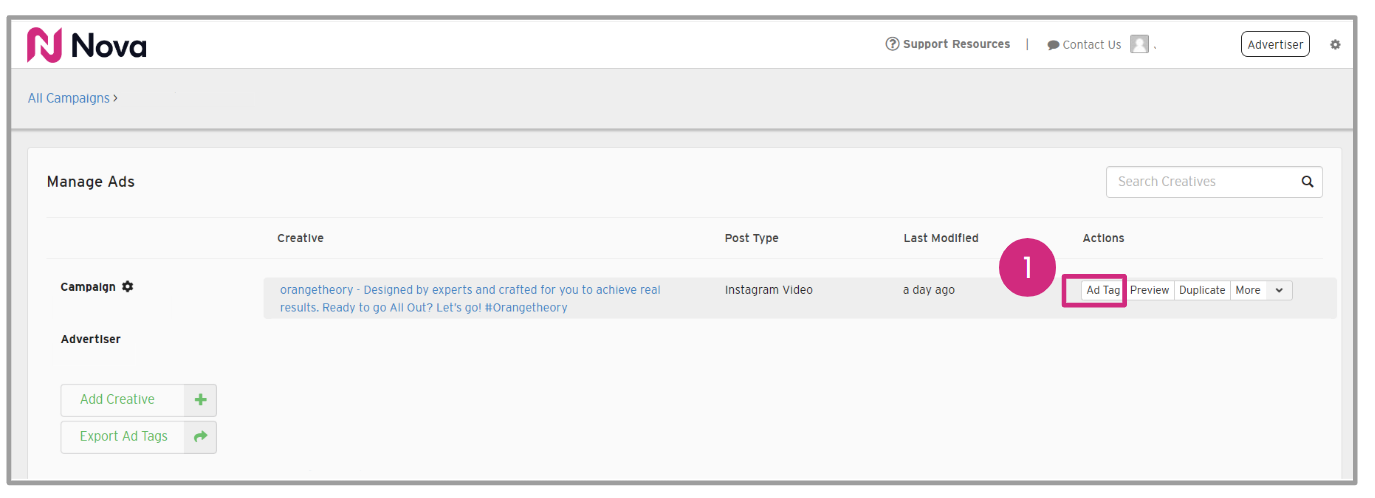1375x498 pixels.
Task: Open the Advertiser selector in header
Action: pyautogui.click(x=1275, y=44)
